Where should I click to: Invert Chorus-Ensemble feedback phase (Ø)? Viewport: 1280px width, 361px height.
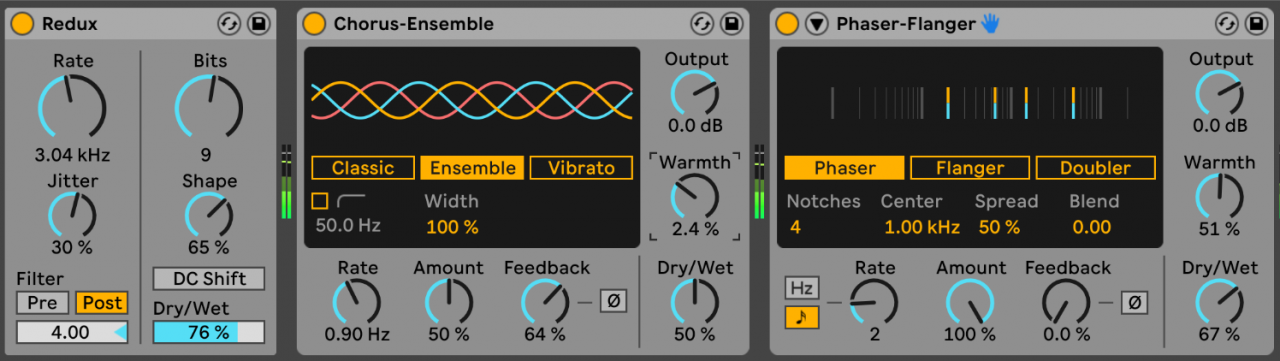click(613, 300)
